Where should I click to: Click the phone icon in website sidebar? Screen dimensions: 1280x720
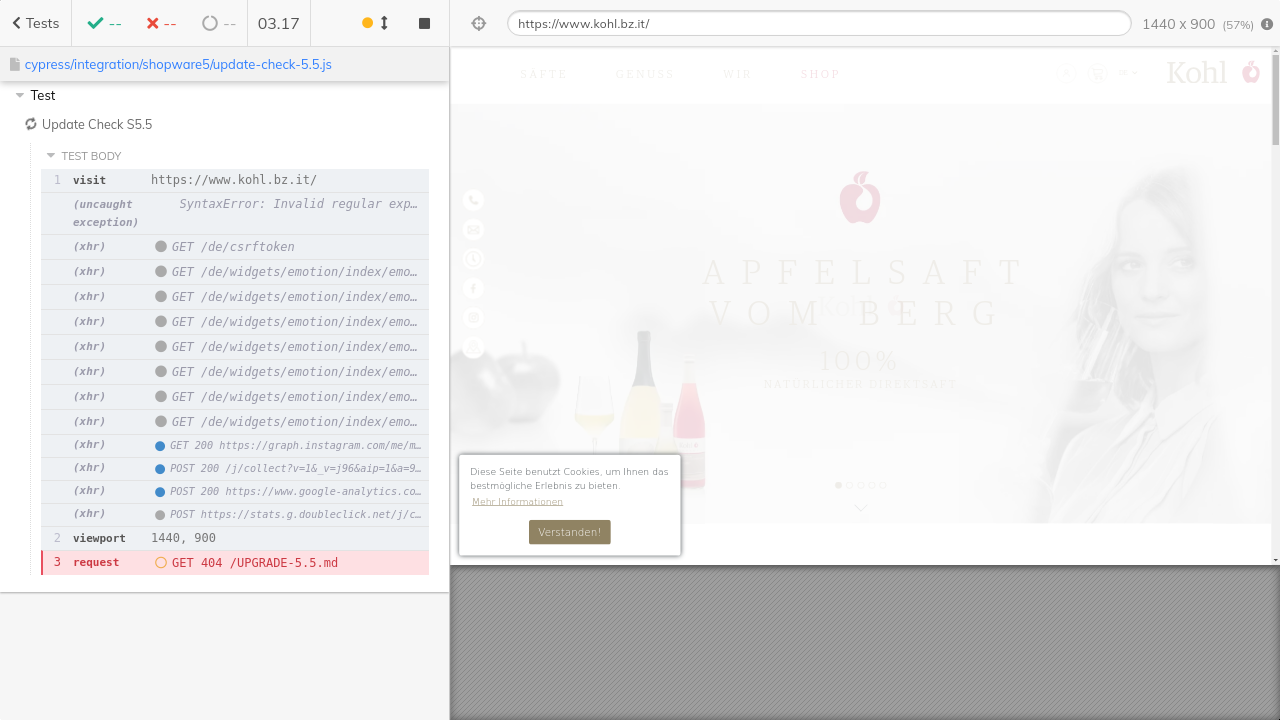[x=473, y=200]
